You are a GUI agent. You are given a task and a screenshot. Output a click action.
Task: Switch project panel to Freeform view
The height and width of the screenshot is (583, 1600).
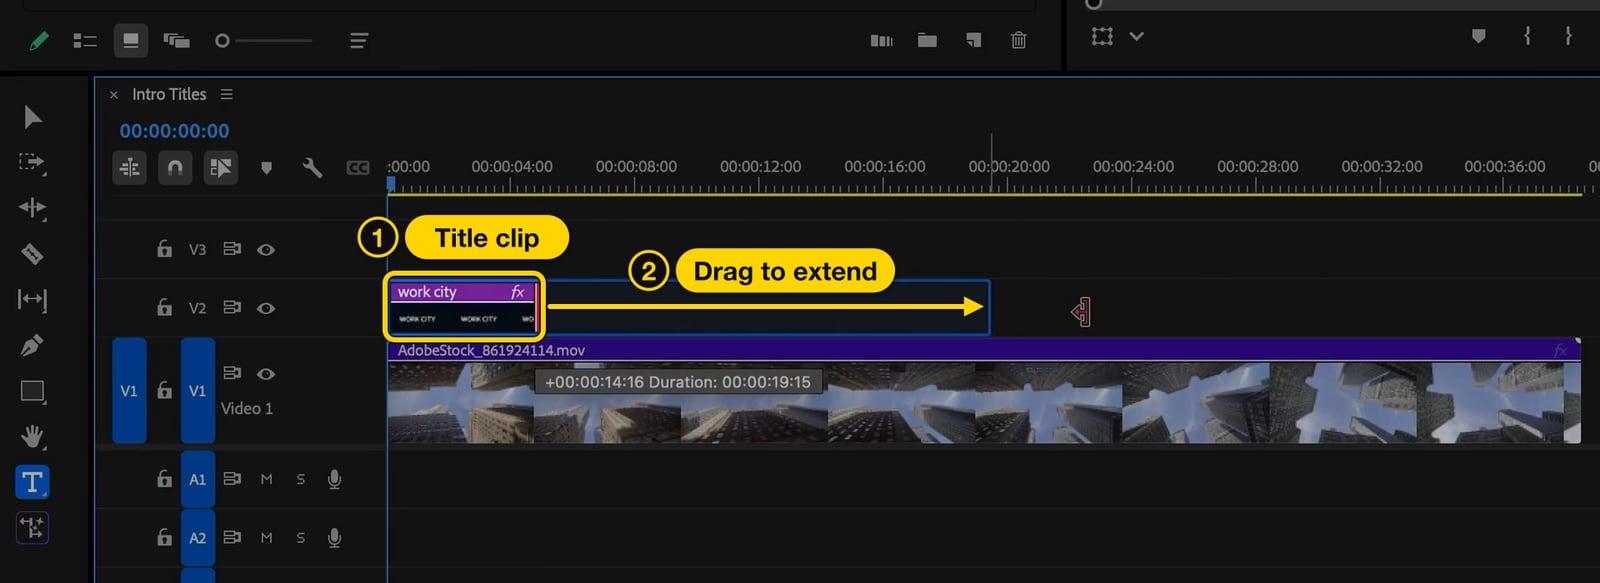click(177, 41)
